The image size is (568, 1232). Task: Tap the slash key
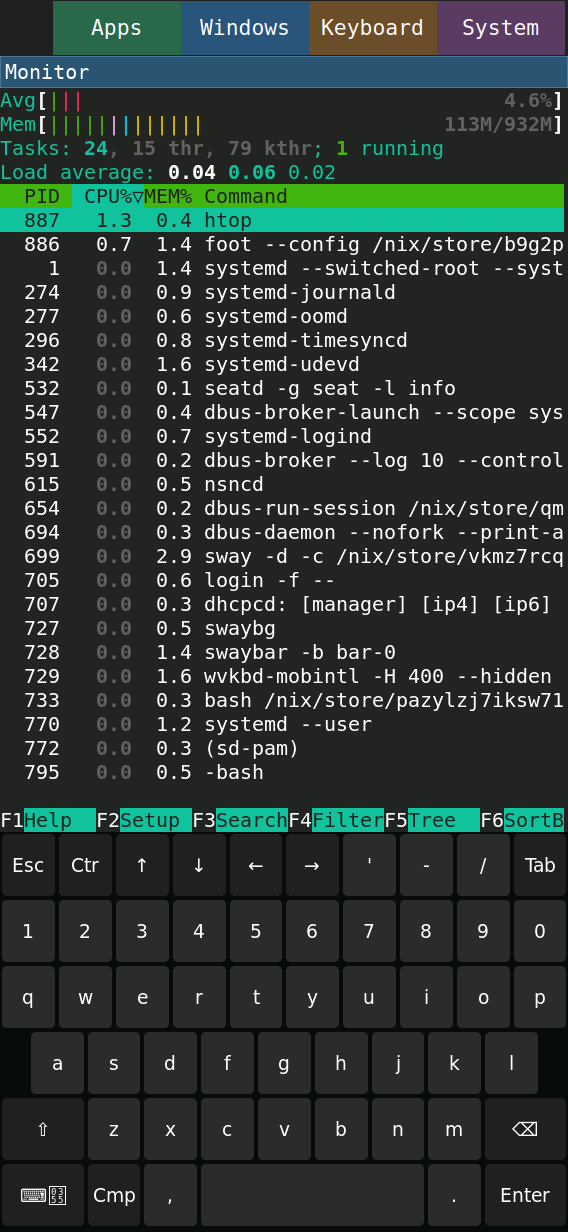[x=483, y=865]
